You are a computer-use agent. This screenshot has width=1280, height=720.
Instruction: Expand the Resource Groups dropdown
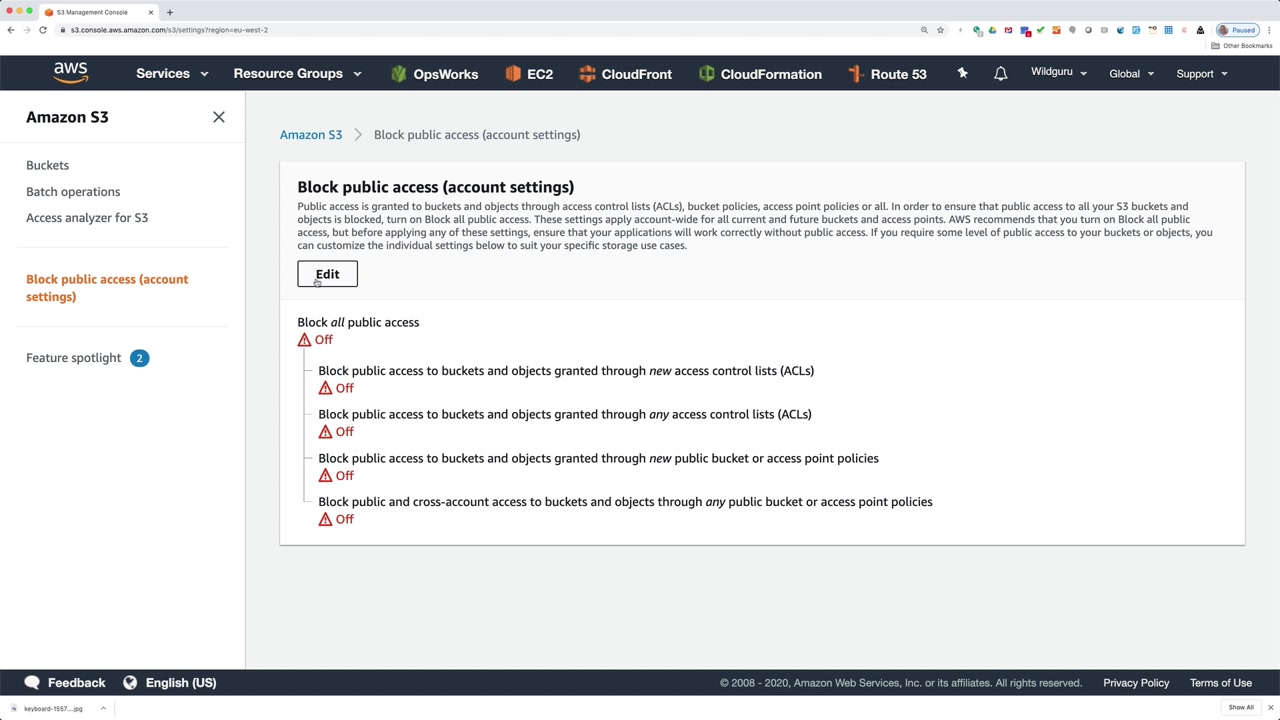point(297,74)
